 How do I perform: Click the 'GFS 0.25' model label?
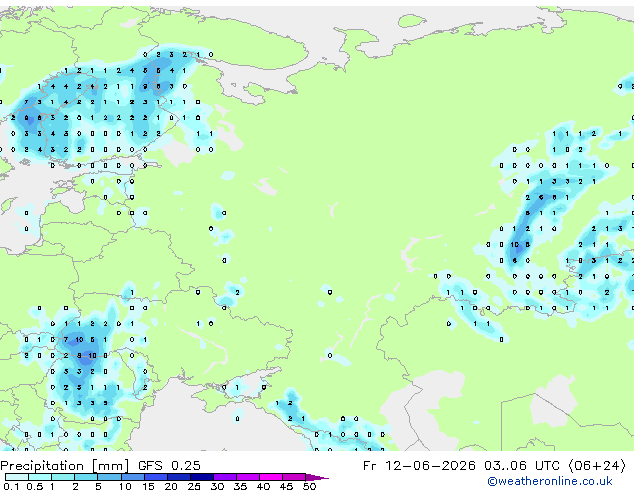click(169, 466)
